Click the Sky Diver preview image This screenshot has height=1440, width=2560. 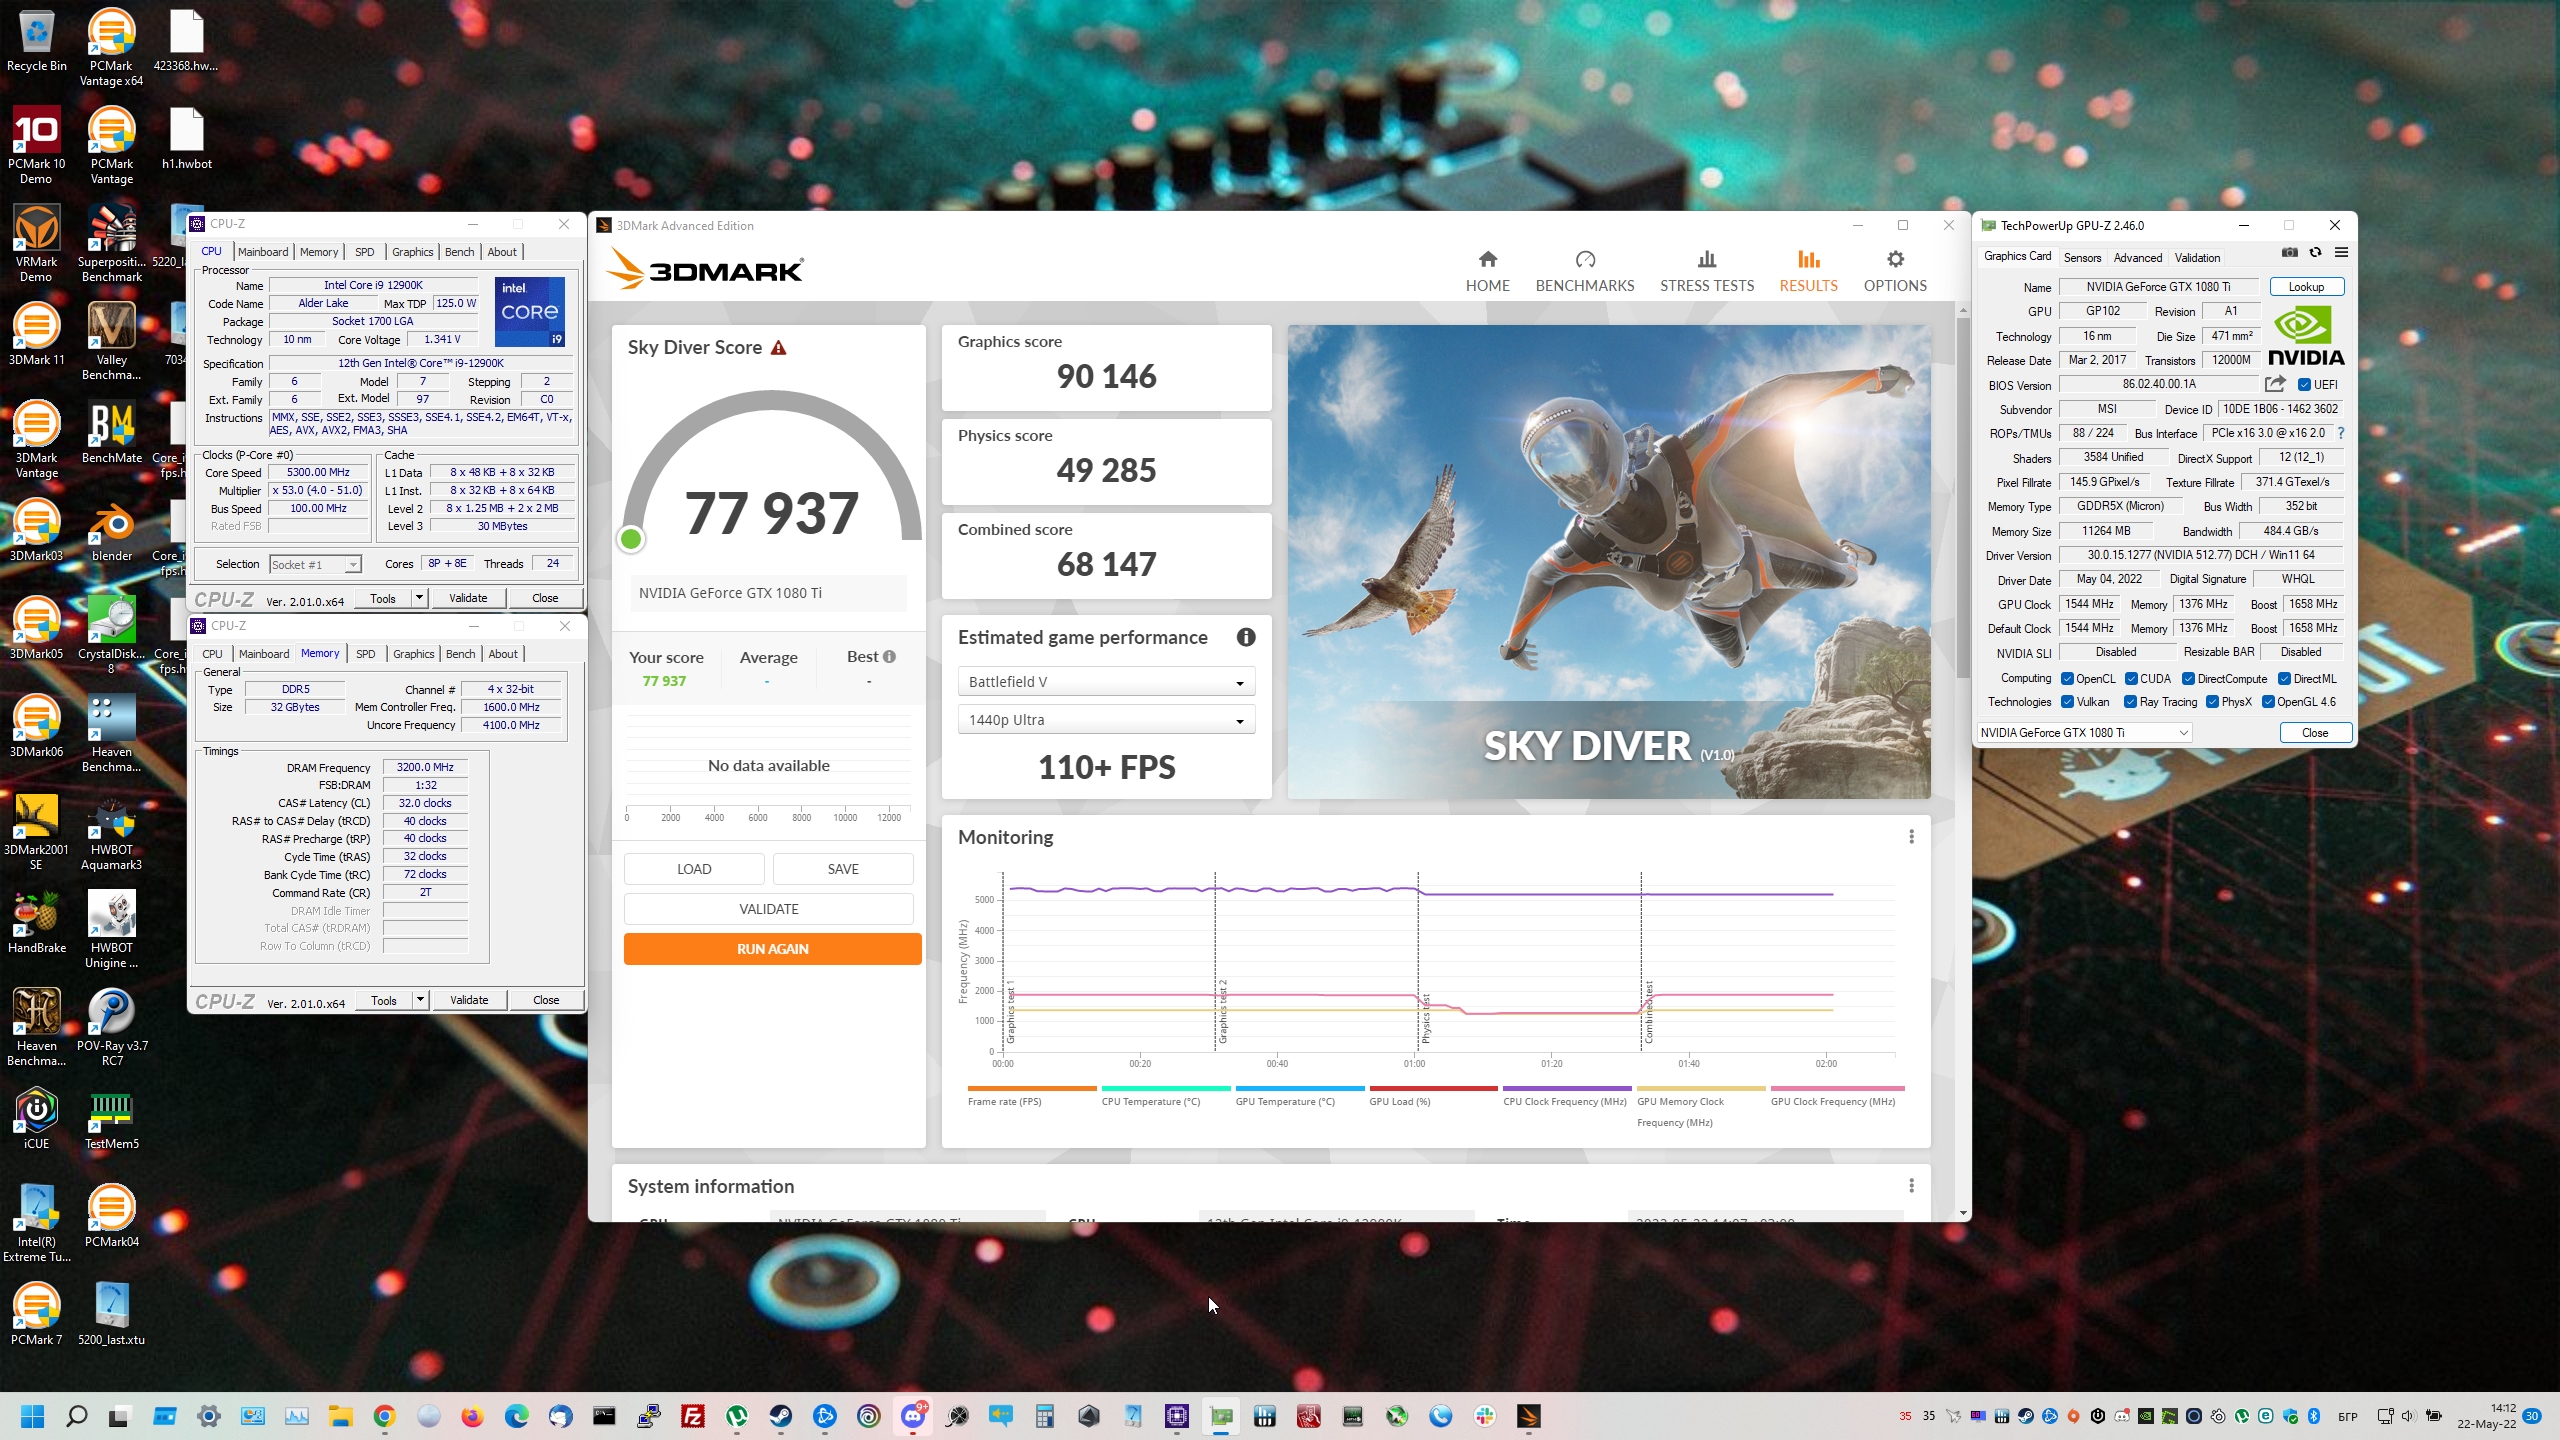click(1608, 561)
